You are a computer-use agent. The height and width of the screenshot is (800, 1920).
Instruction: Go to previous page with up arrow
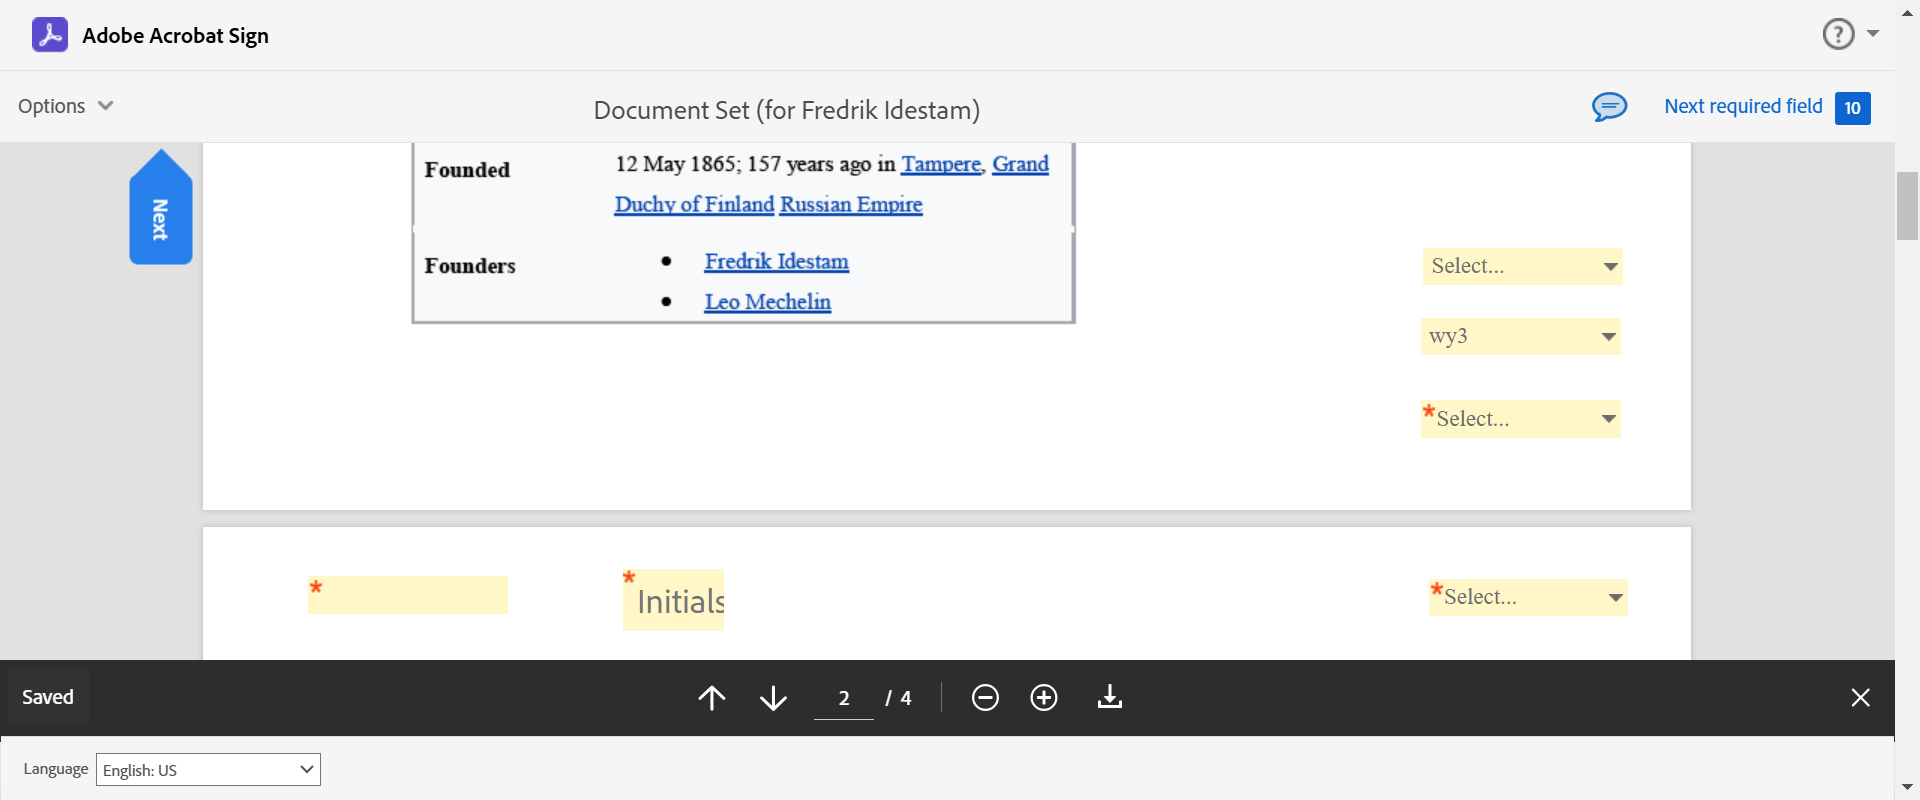[712, 697]
